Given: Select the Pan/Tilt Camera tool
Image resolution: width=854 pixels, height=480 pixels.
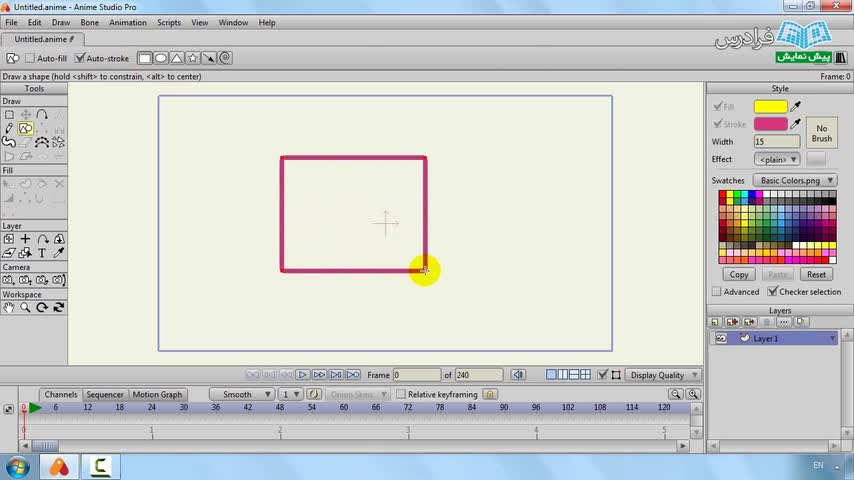Looking at the screenshot, I should point(59,280).
